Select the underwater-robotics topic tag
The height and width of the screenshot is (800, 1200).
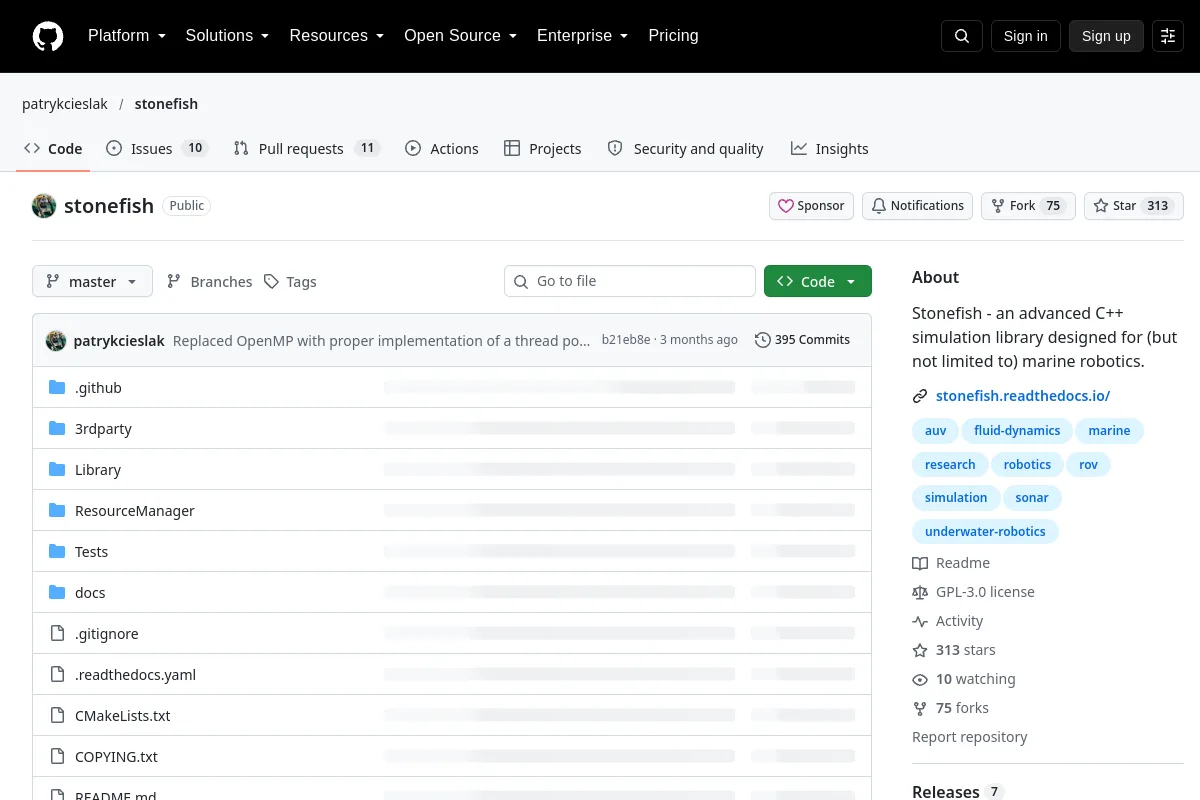click(985, 532)
